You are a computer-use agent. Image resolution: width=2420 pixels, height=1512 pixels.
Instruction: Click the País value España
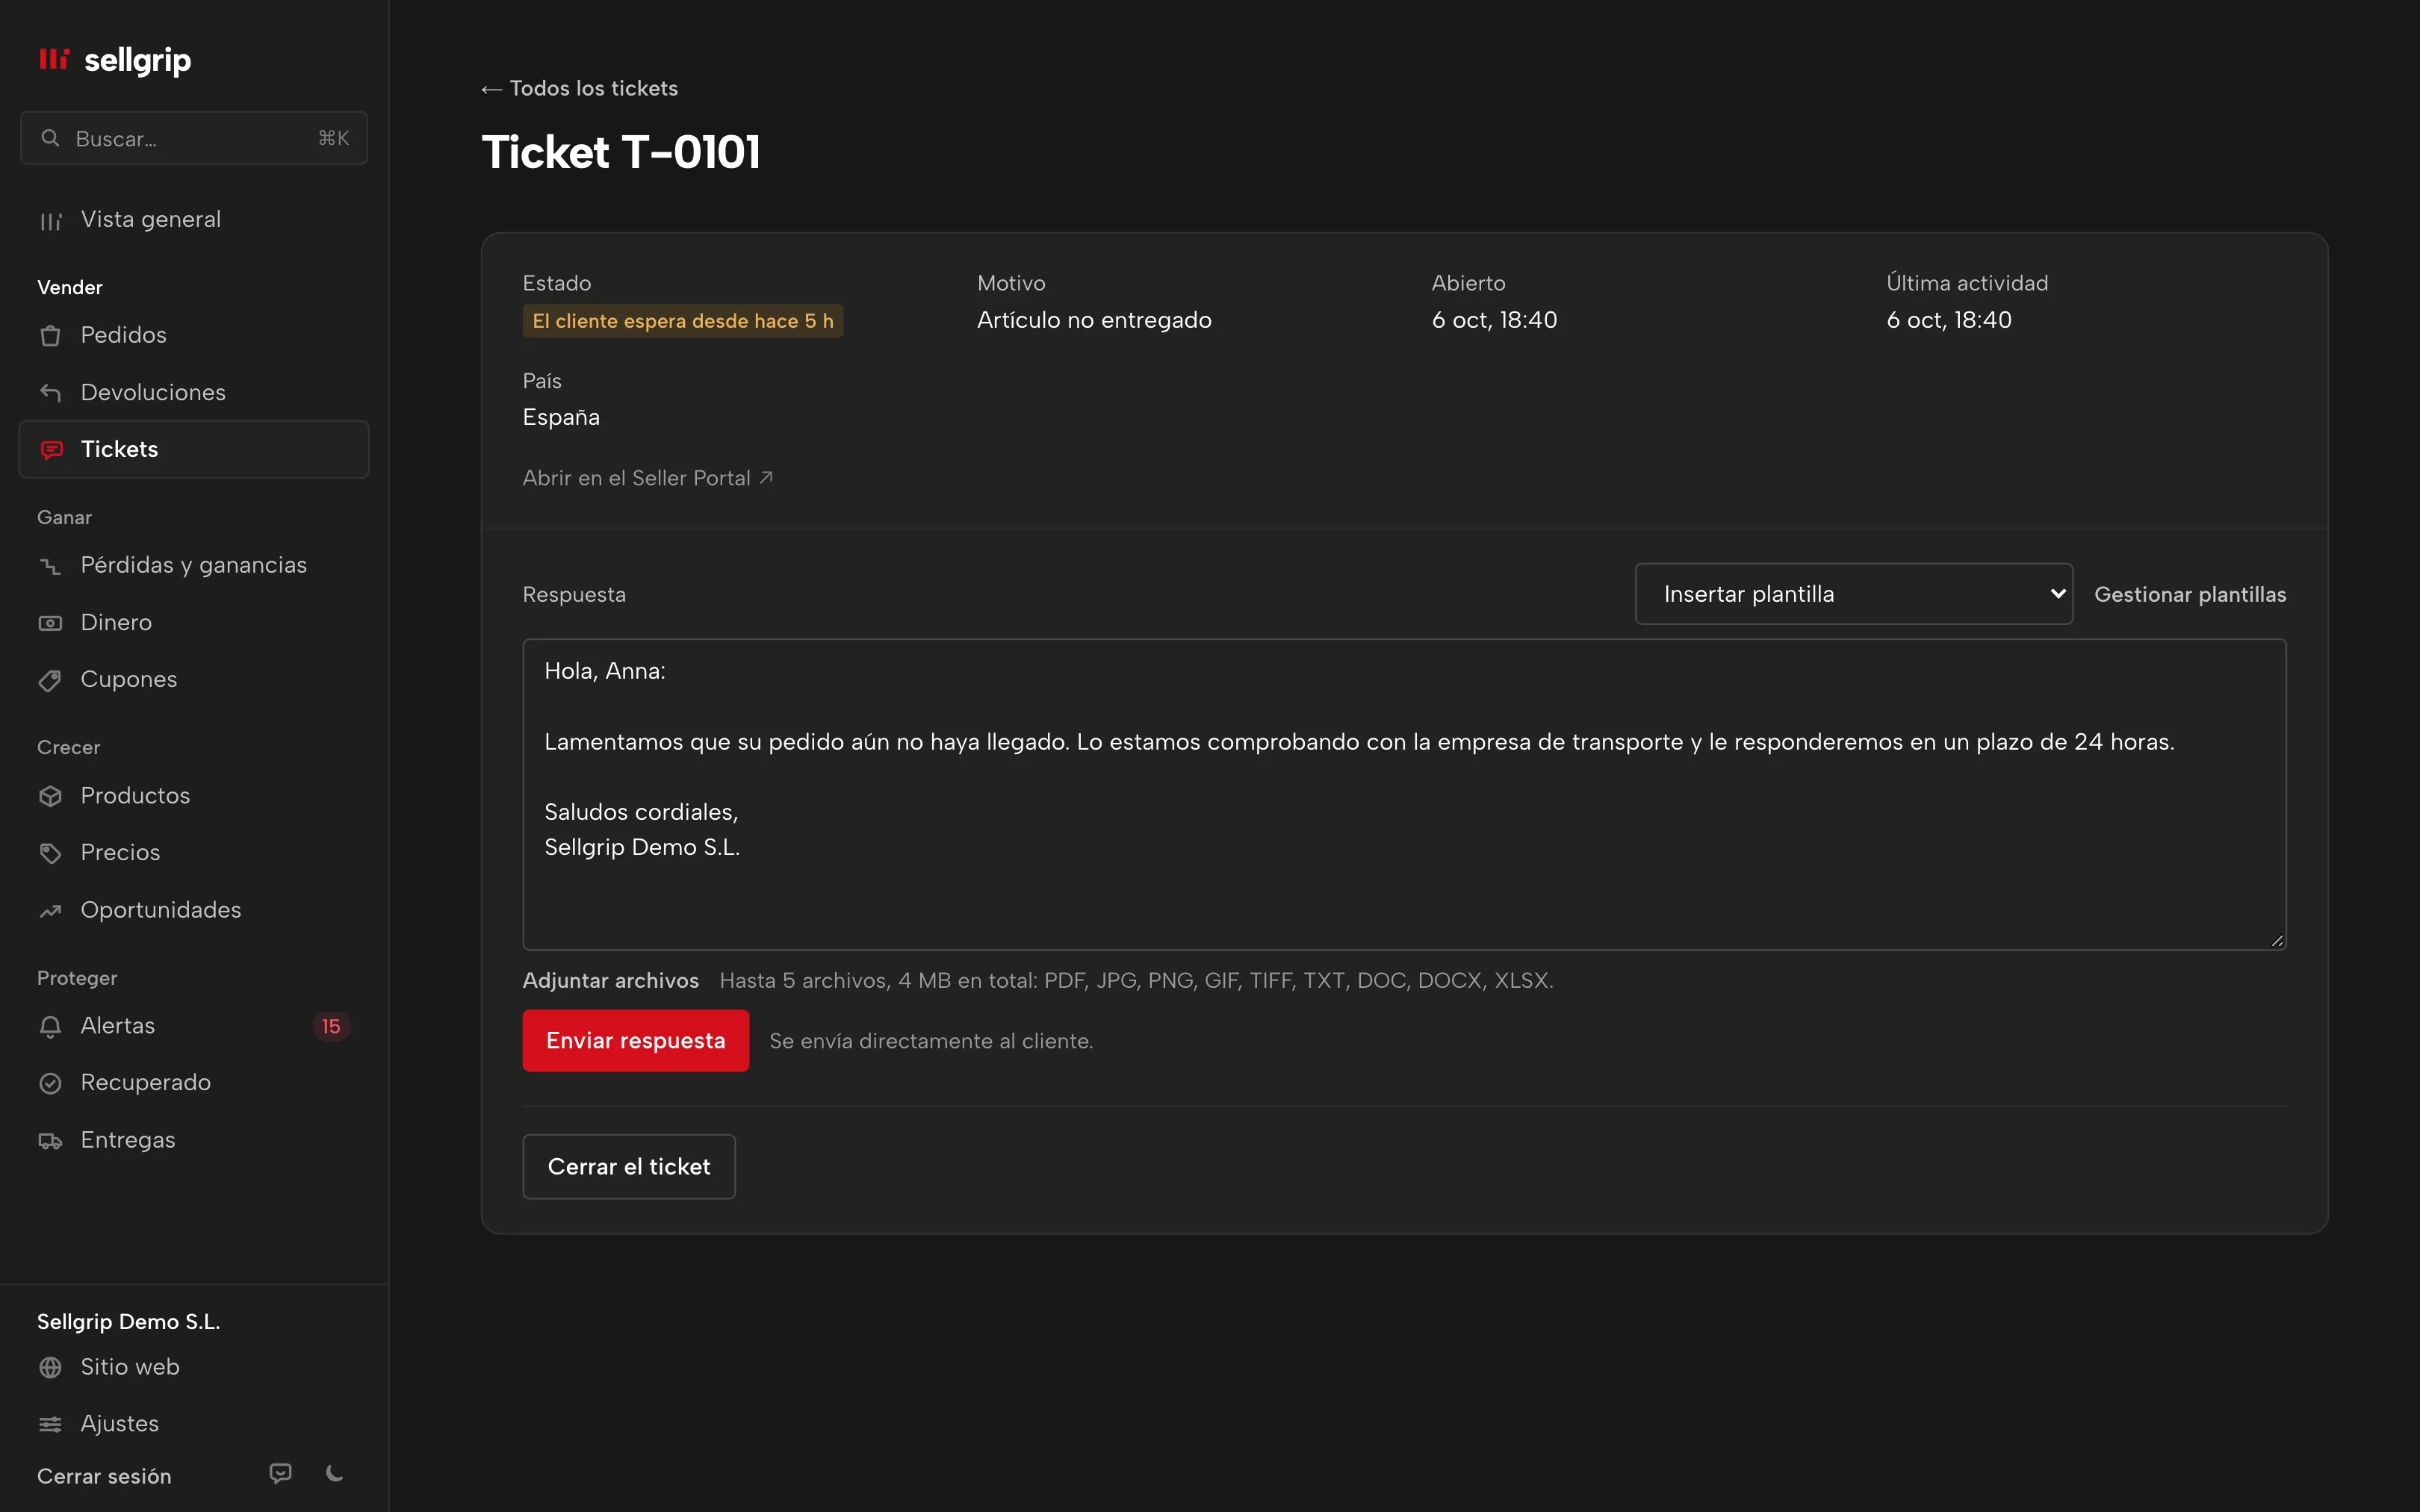coord(561,417)
